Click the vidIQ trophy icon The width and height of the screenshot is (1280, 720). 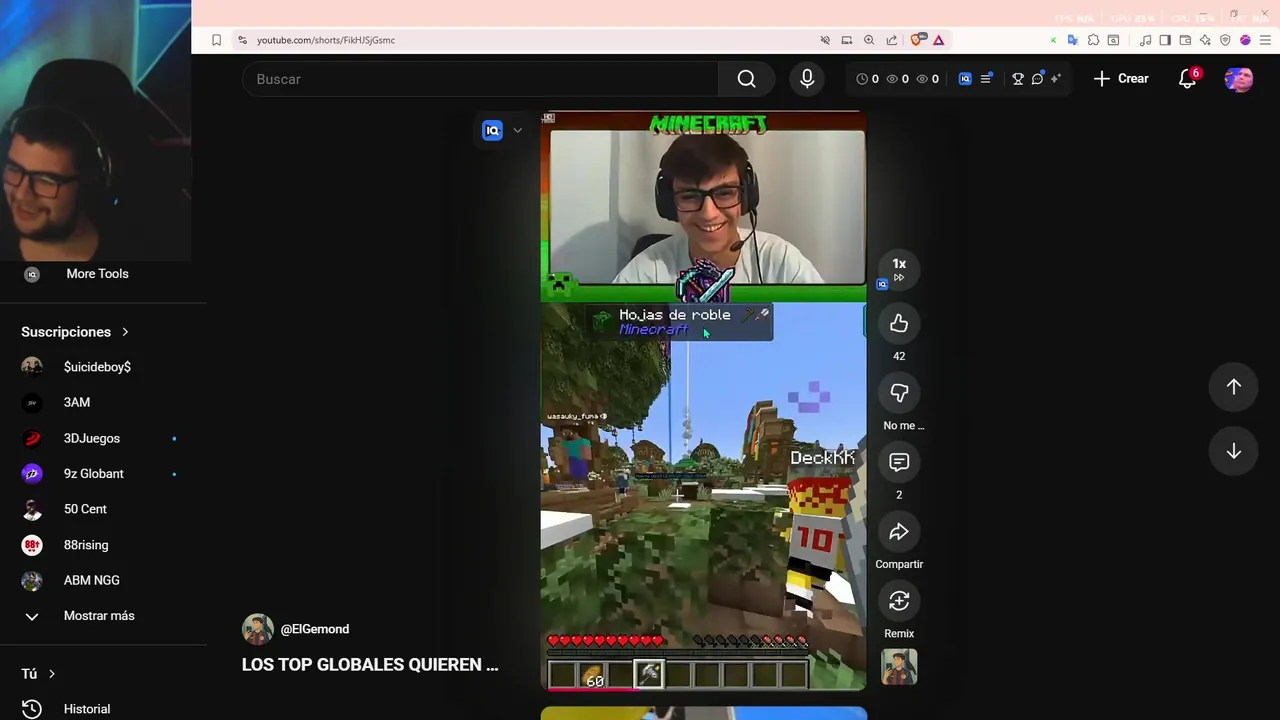(1018, 79)
